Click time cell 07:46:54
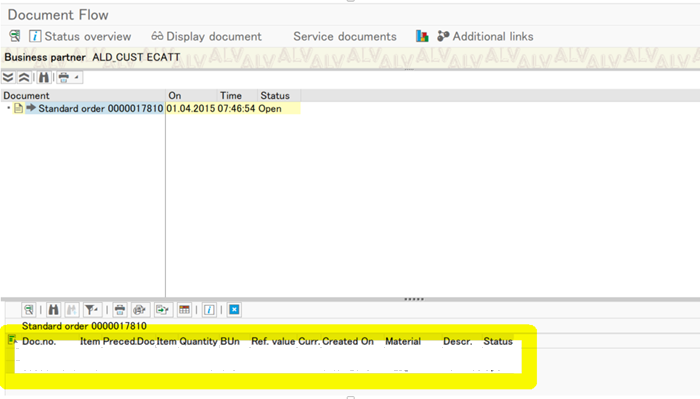The width and height of the screenshot is (700, 399). 236,108
